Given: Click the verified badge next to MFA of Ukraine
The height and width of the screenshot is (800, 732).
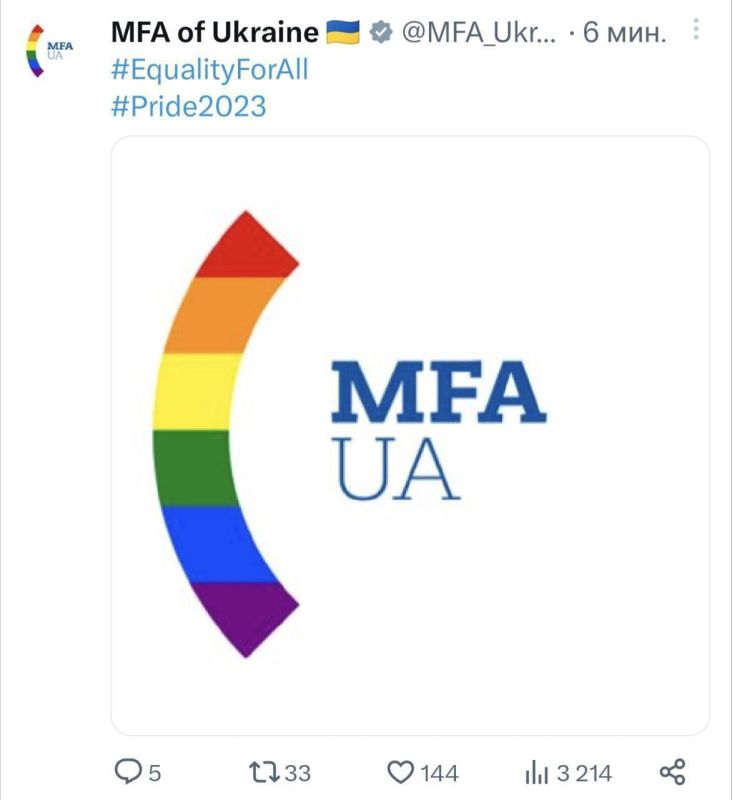Looking at the screenshot, I should pos(376,31).
